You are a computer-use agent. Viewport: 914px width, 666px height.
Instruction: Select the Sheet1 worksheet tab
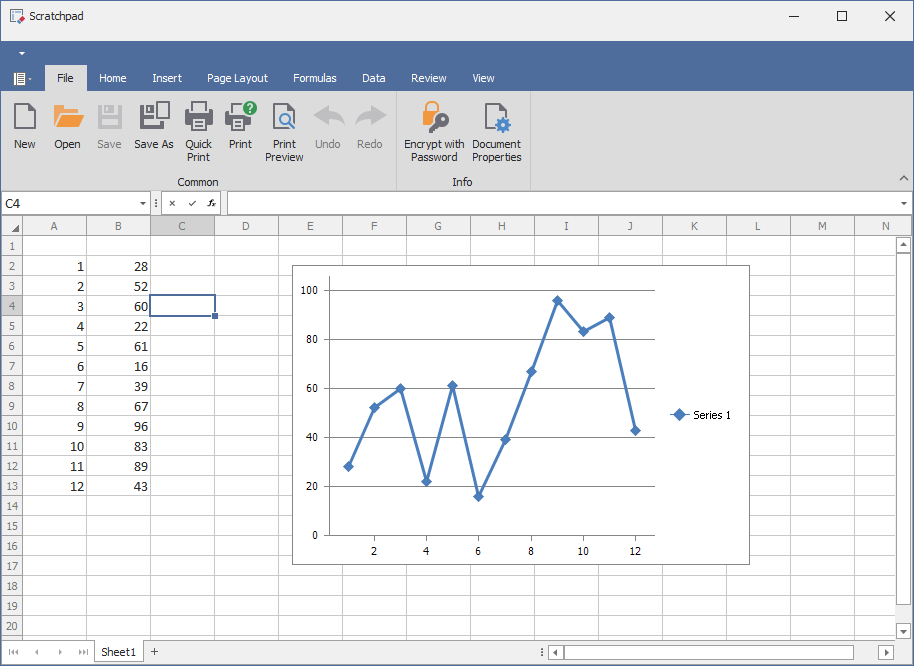118,652
